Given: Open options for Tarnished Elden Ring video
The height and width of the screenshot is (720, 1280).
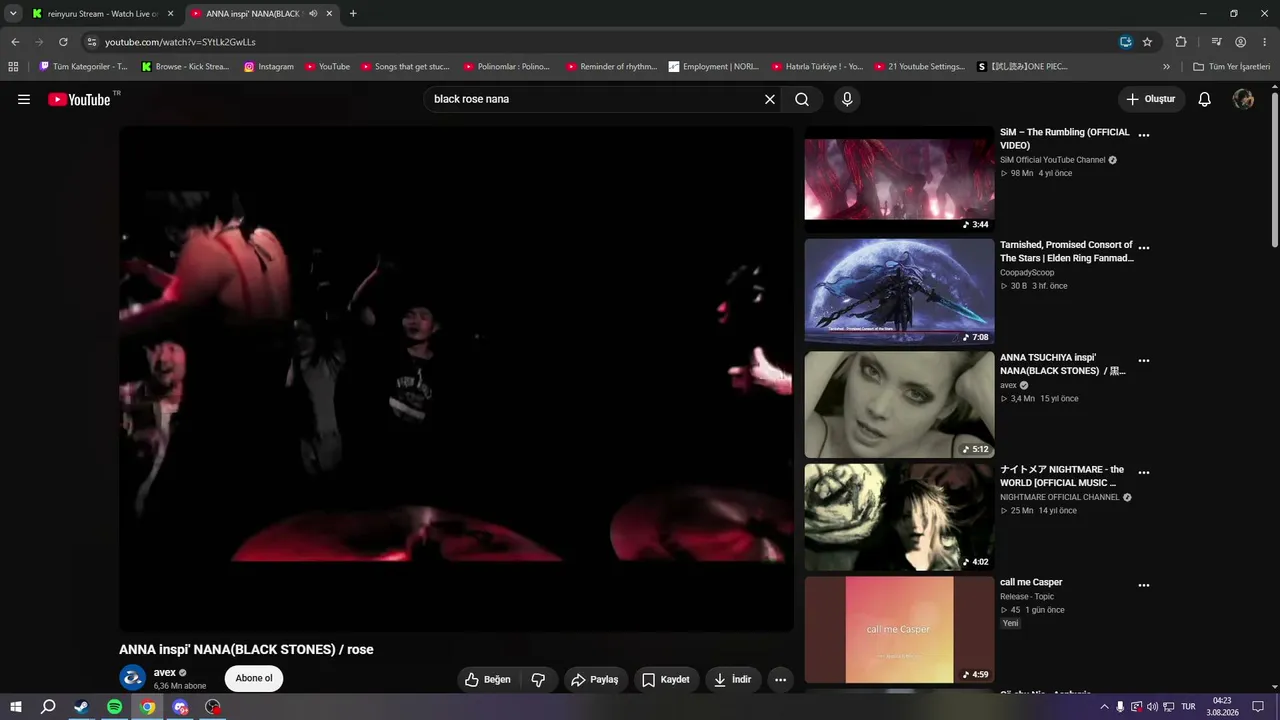Looking at the screenshot, I should pos(1144,248).
